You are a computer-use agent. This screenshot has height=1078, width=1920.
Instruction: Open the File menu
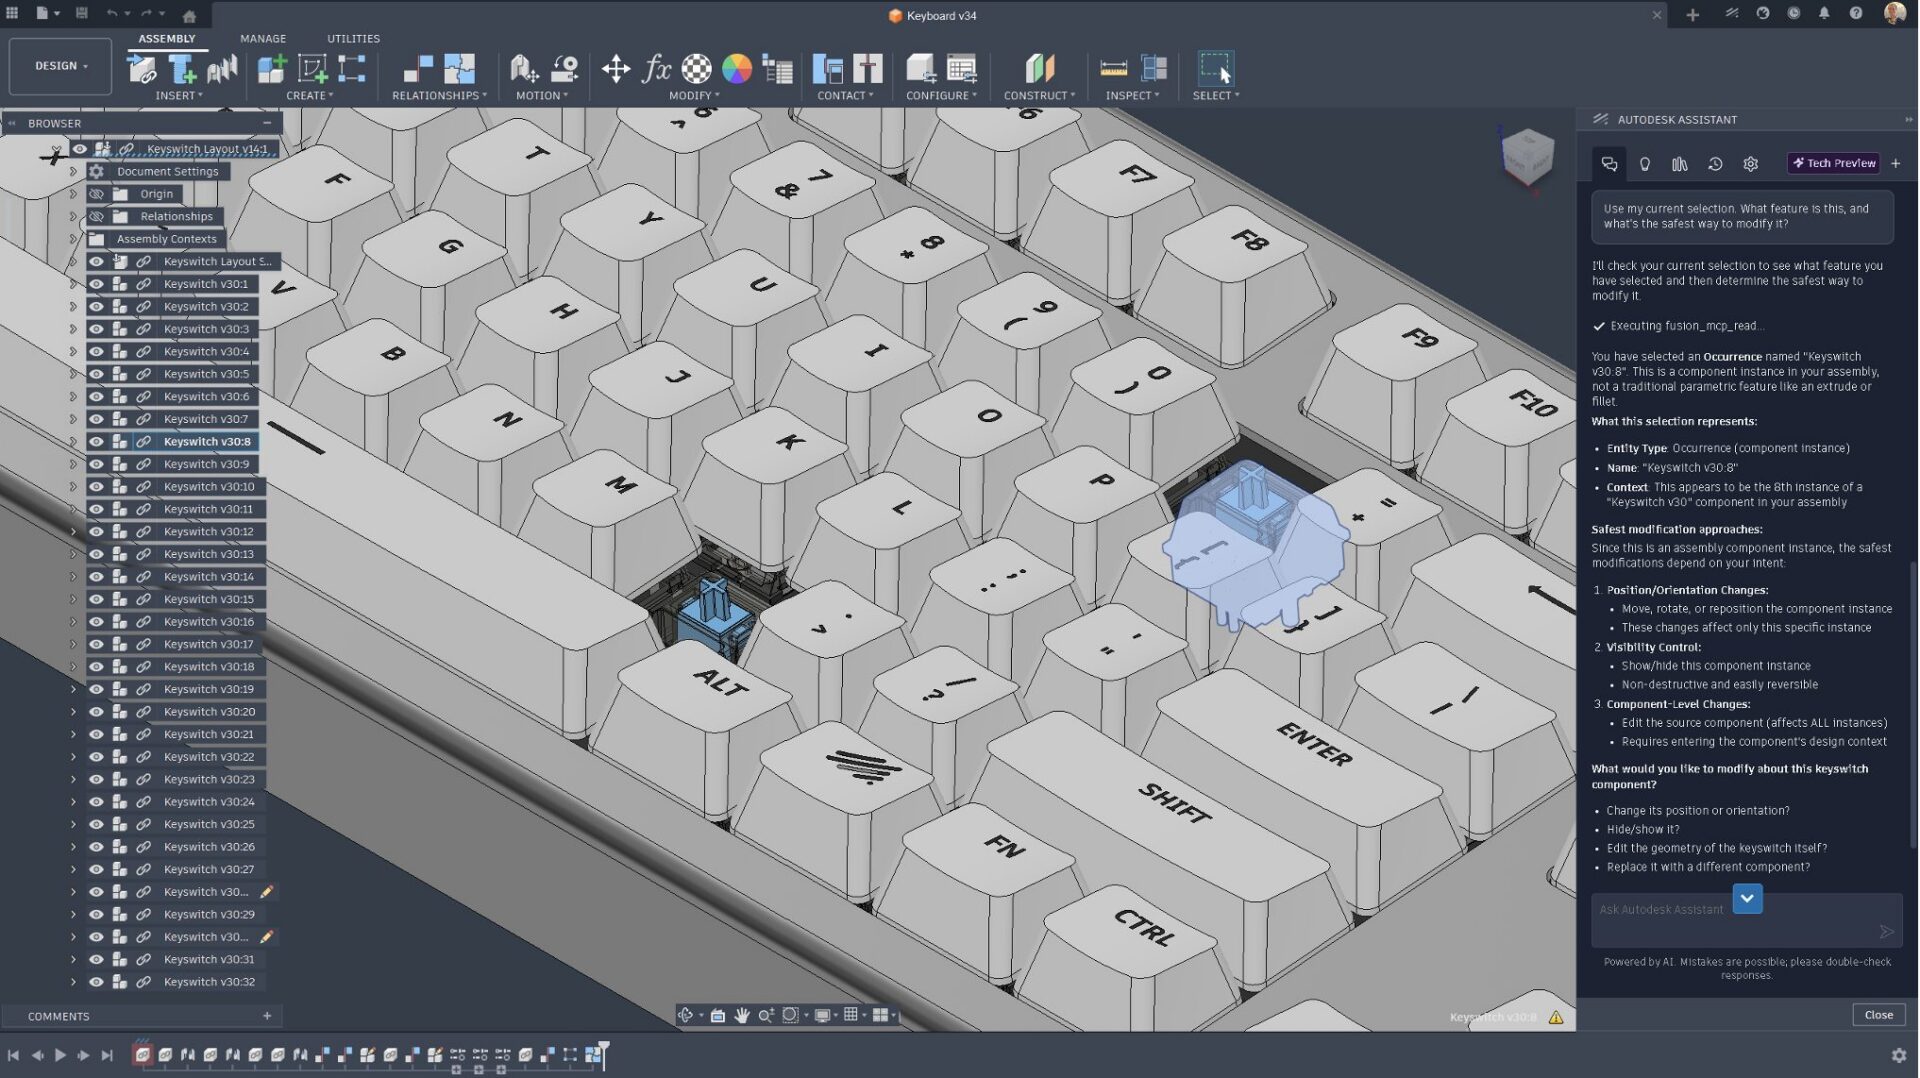(47, 14)
